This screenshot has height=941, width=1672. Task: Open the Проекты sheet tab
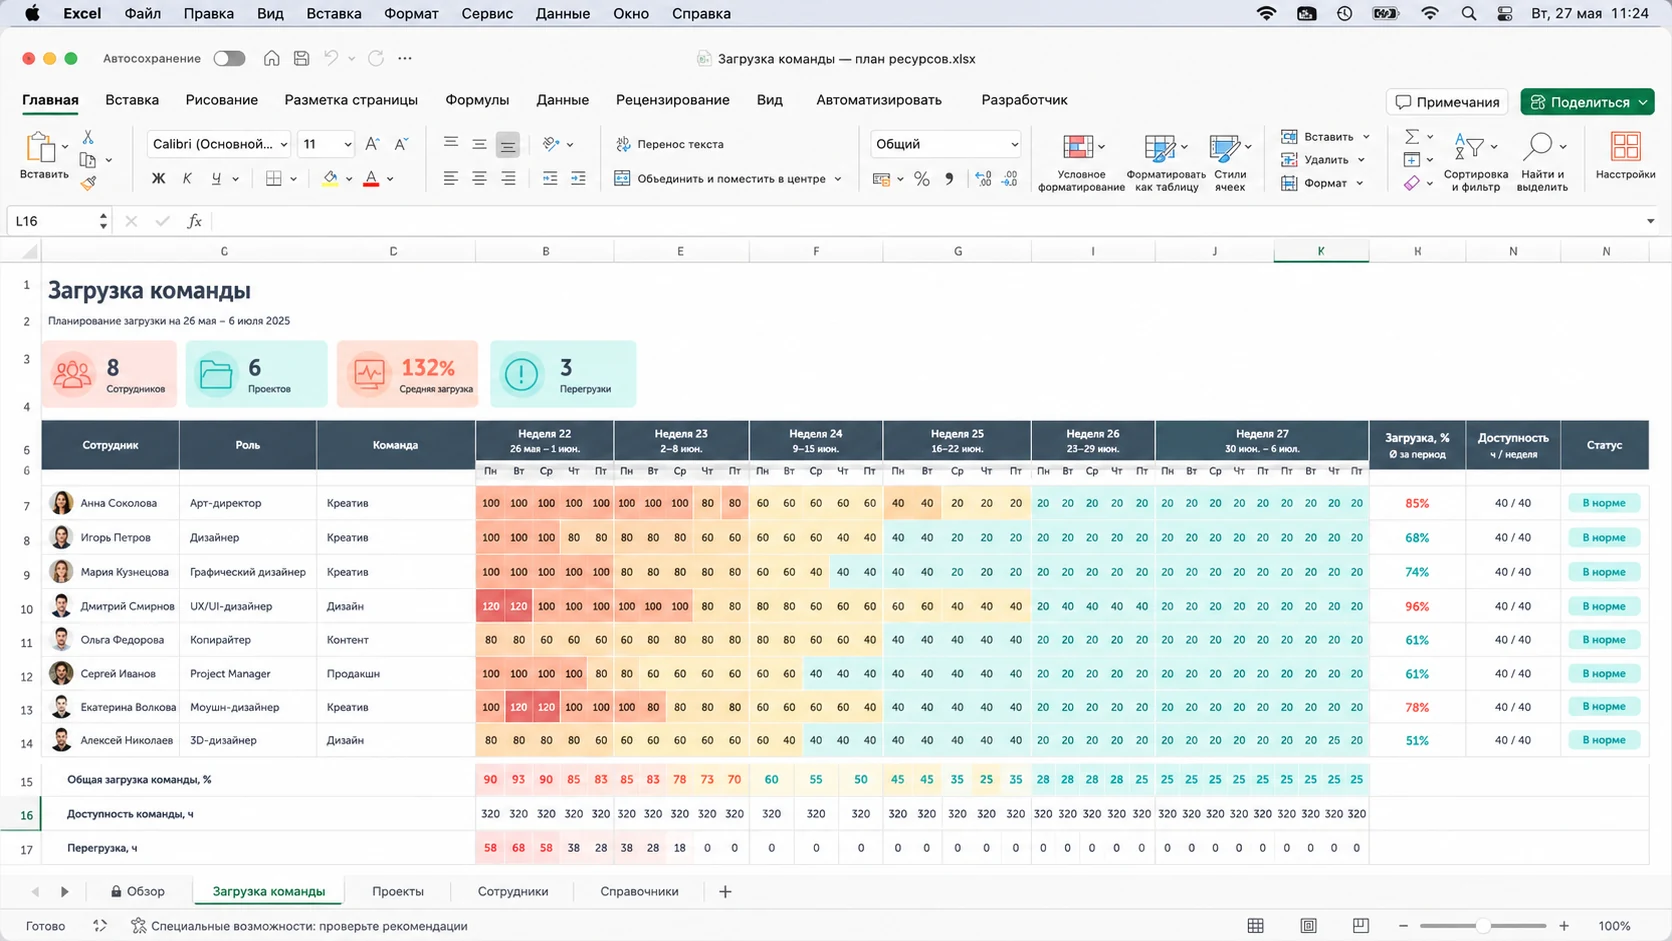point(398,891)
